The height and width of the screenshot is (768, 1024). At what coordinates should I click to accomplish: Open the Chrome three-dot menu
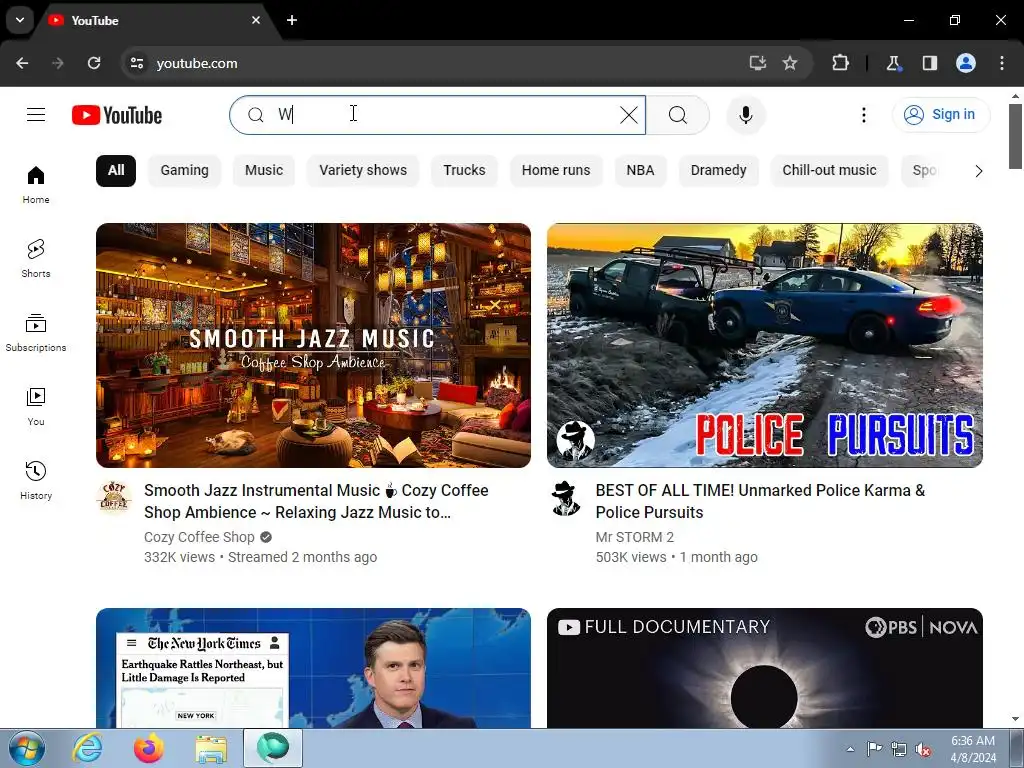tap(1002, 63)
